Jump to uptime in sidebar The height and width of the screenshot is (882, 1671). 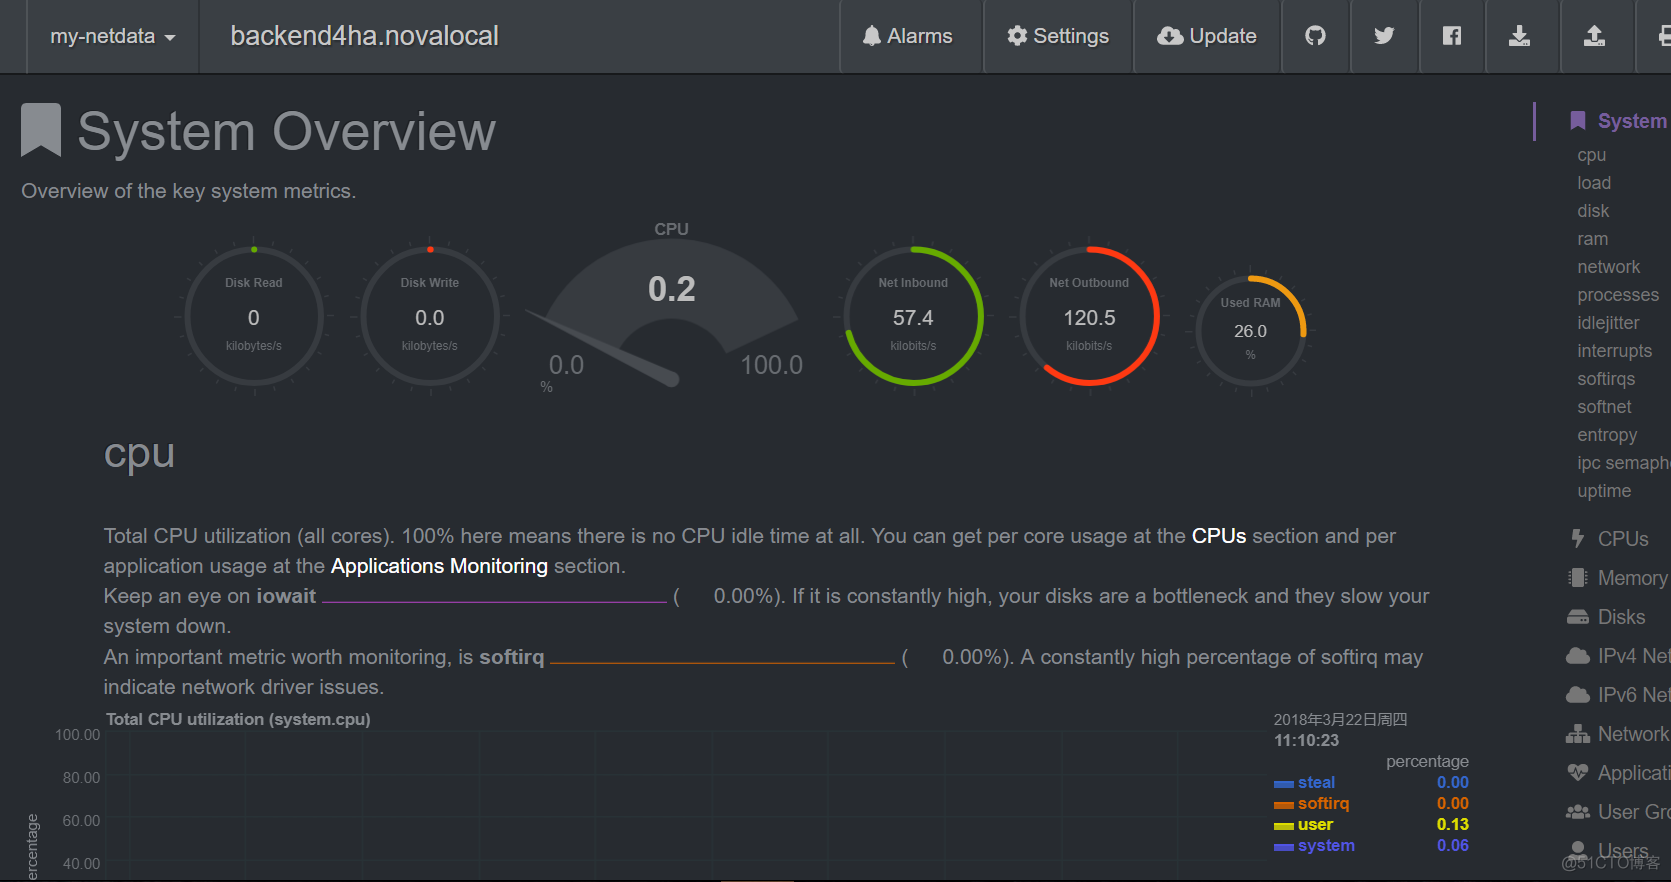(x=1604, y=491)
